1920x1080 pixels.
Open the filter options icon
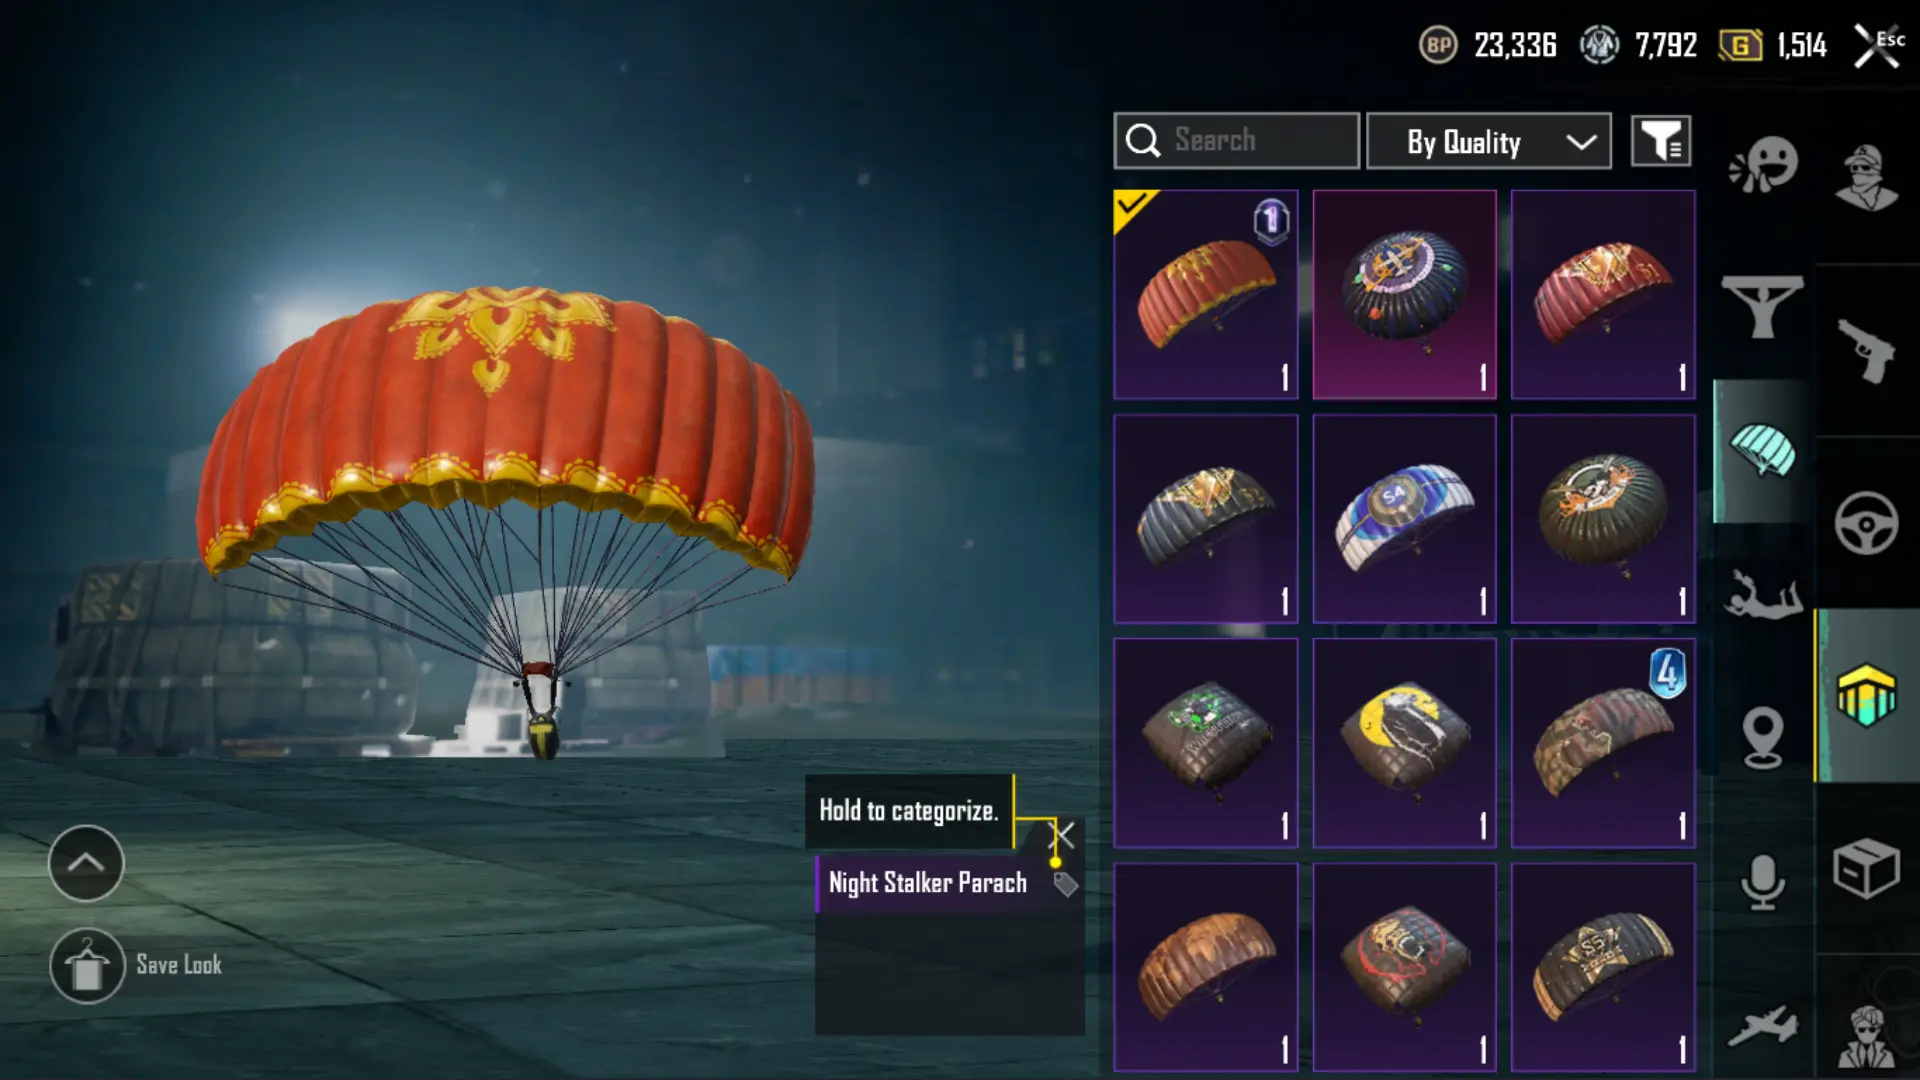pyautogui.click(x=1661, y=141)
